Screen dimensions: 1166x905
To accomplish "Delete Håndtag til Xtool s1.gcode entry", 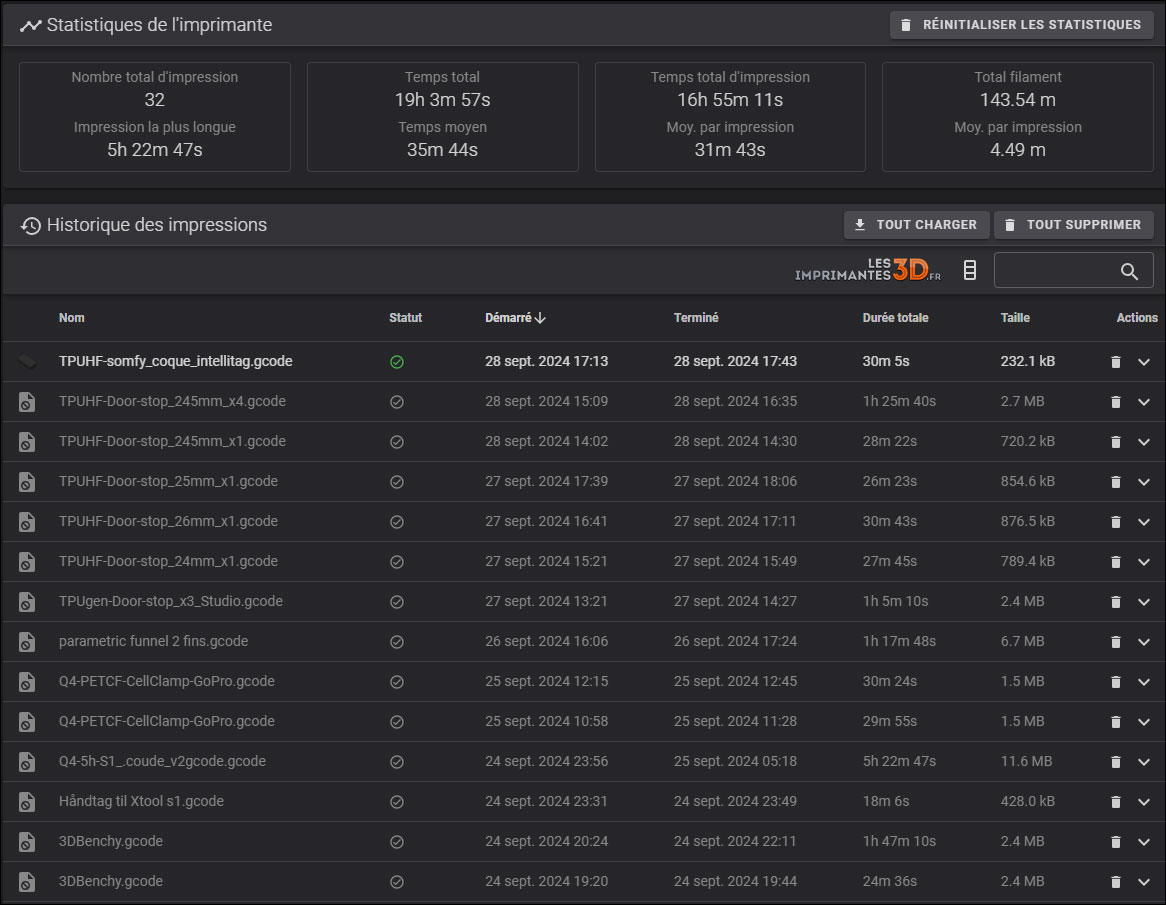I will tap(1115, 802).
